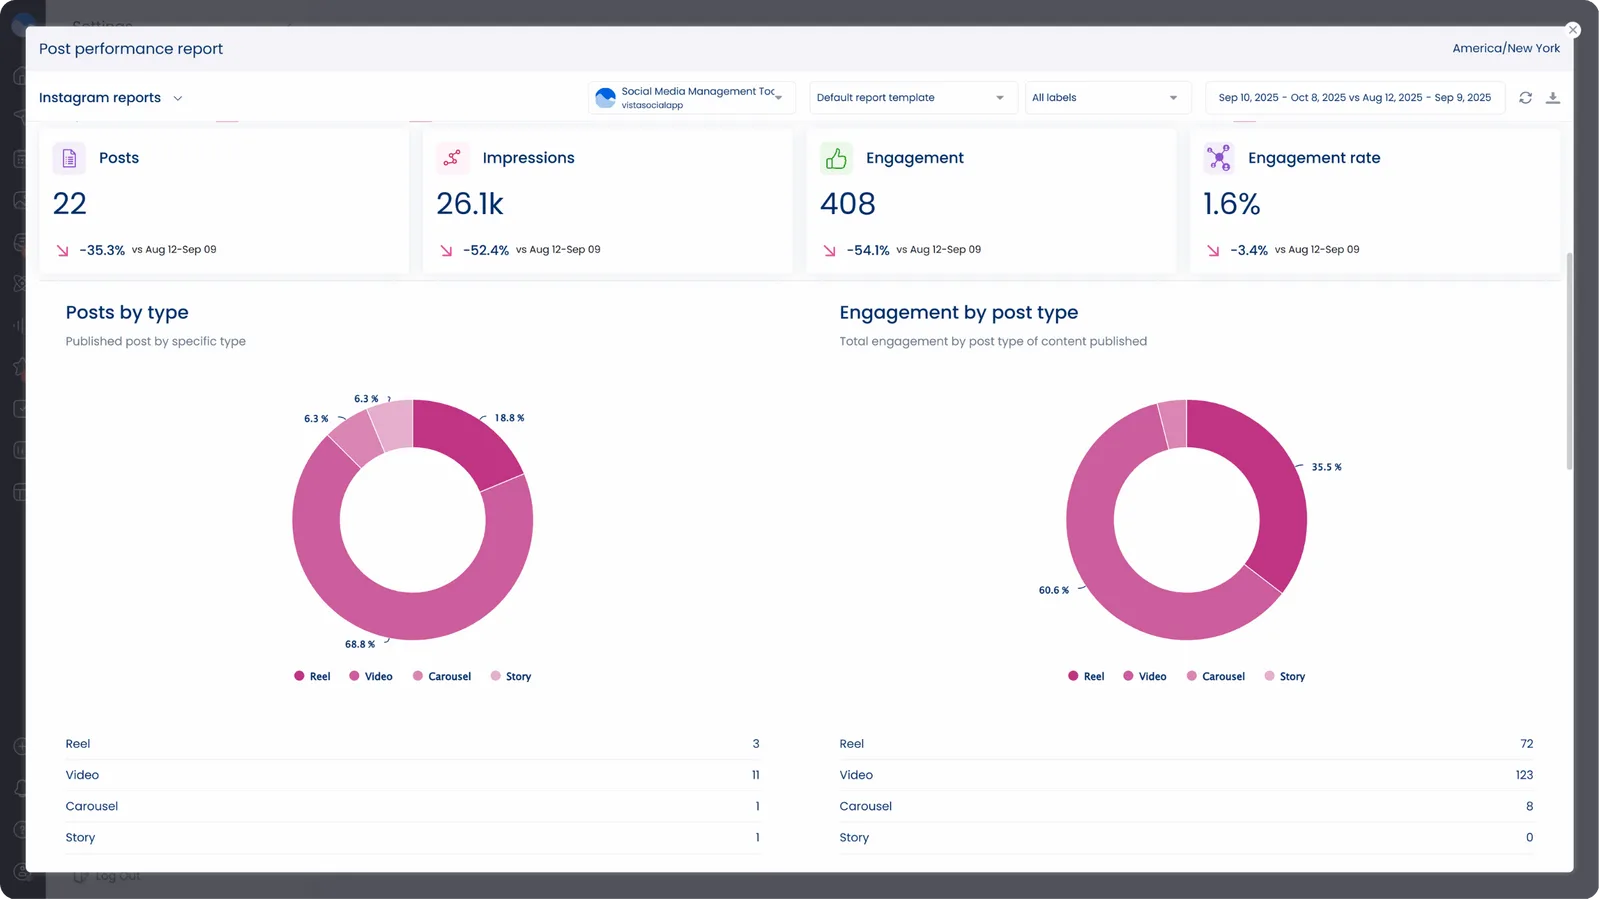Open the Default report template dropdown
This screenshot has height=900, width=1600.
click(911, 98)
